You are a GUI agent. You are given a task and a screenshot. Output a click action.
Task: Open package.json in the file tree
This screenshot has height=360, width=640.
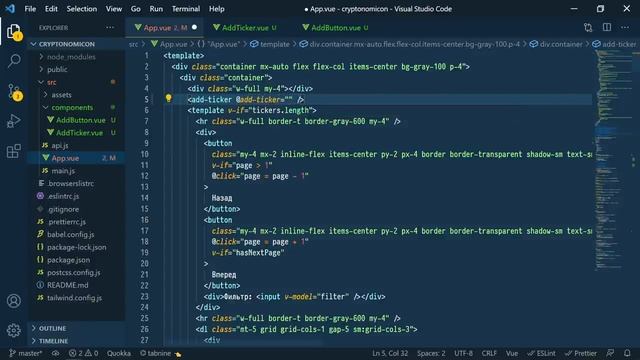tap(68, 260)
